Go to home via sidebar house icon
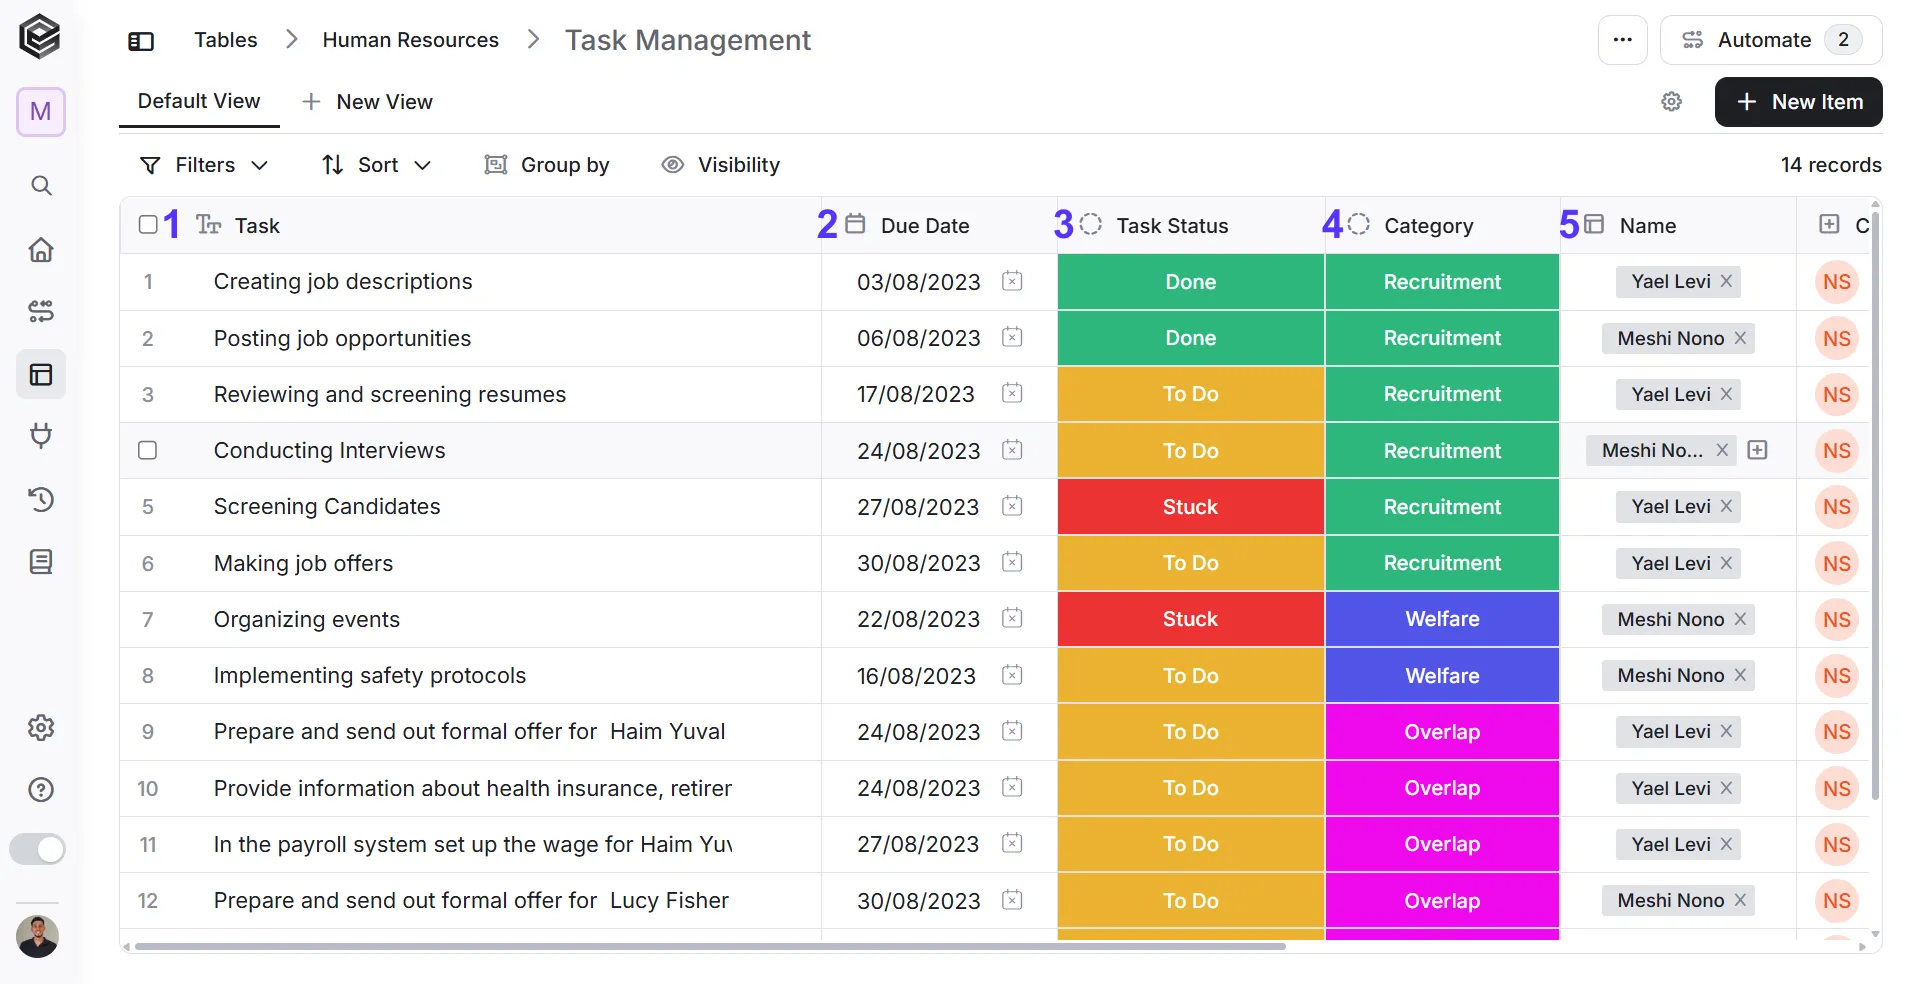The image size is (1919, 984). [41, 249]
